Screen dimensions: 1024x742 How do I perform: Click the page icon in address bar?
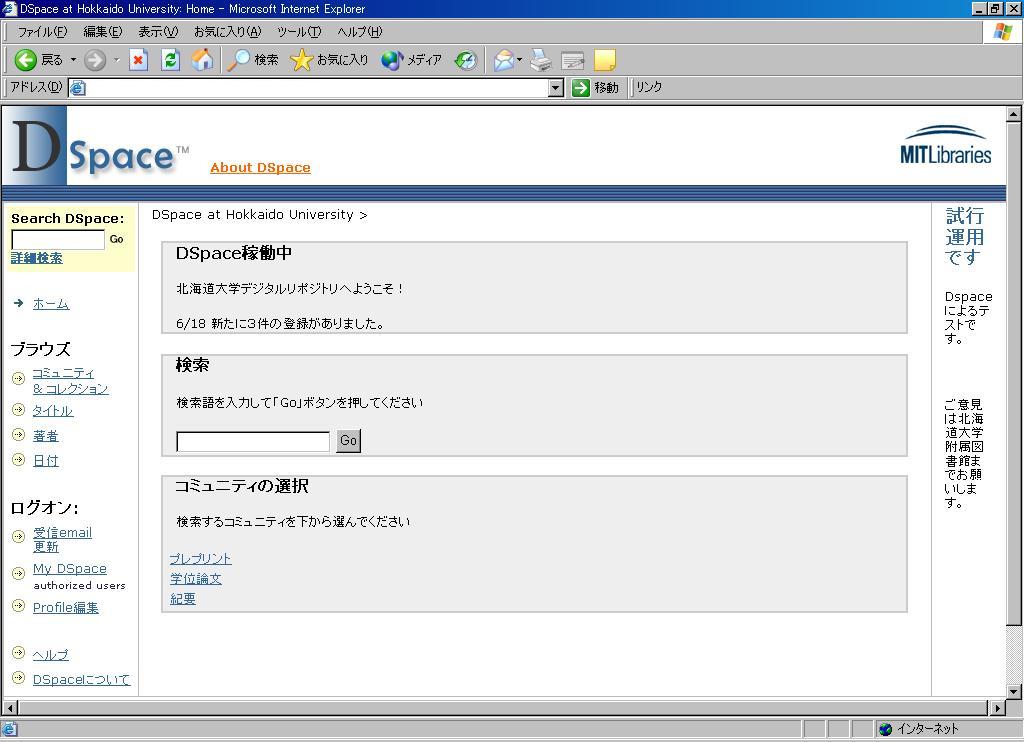pos(77,88)
